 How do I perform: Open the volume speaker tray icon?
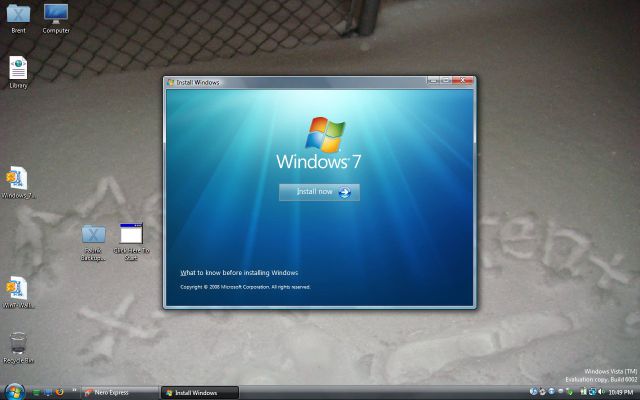601,391
